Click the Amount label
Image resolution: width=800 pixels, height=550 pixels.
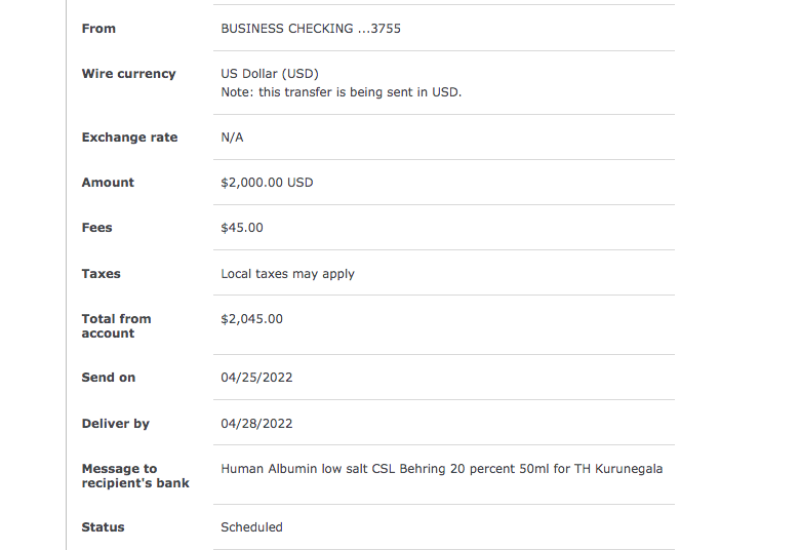pos(107,183)
